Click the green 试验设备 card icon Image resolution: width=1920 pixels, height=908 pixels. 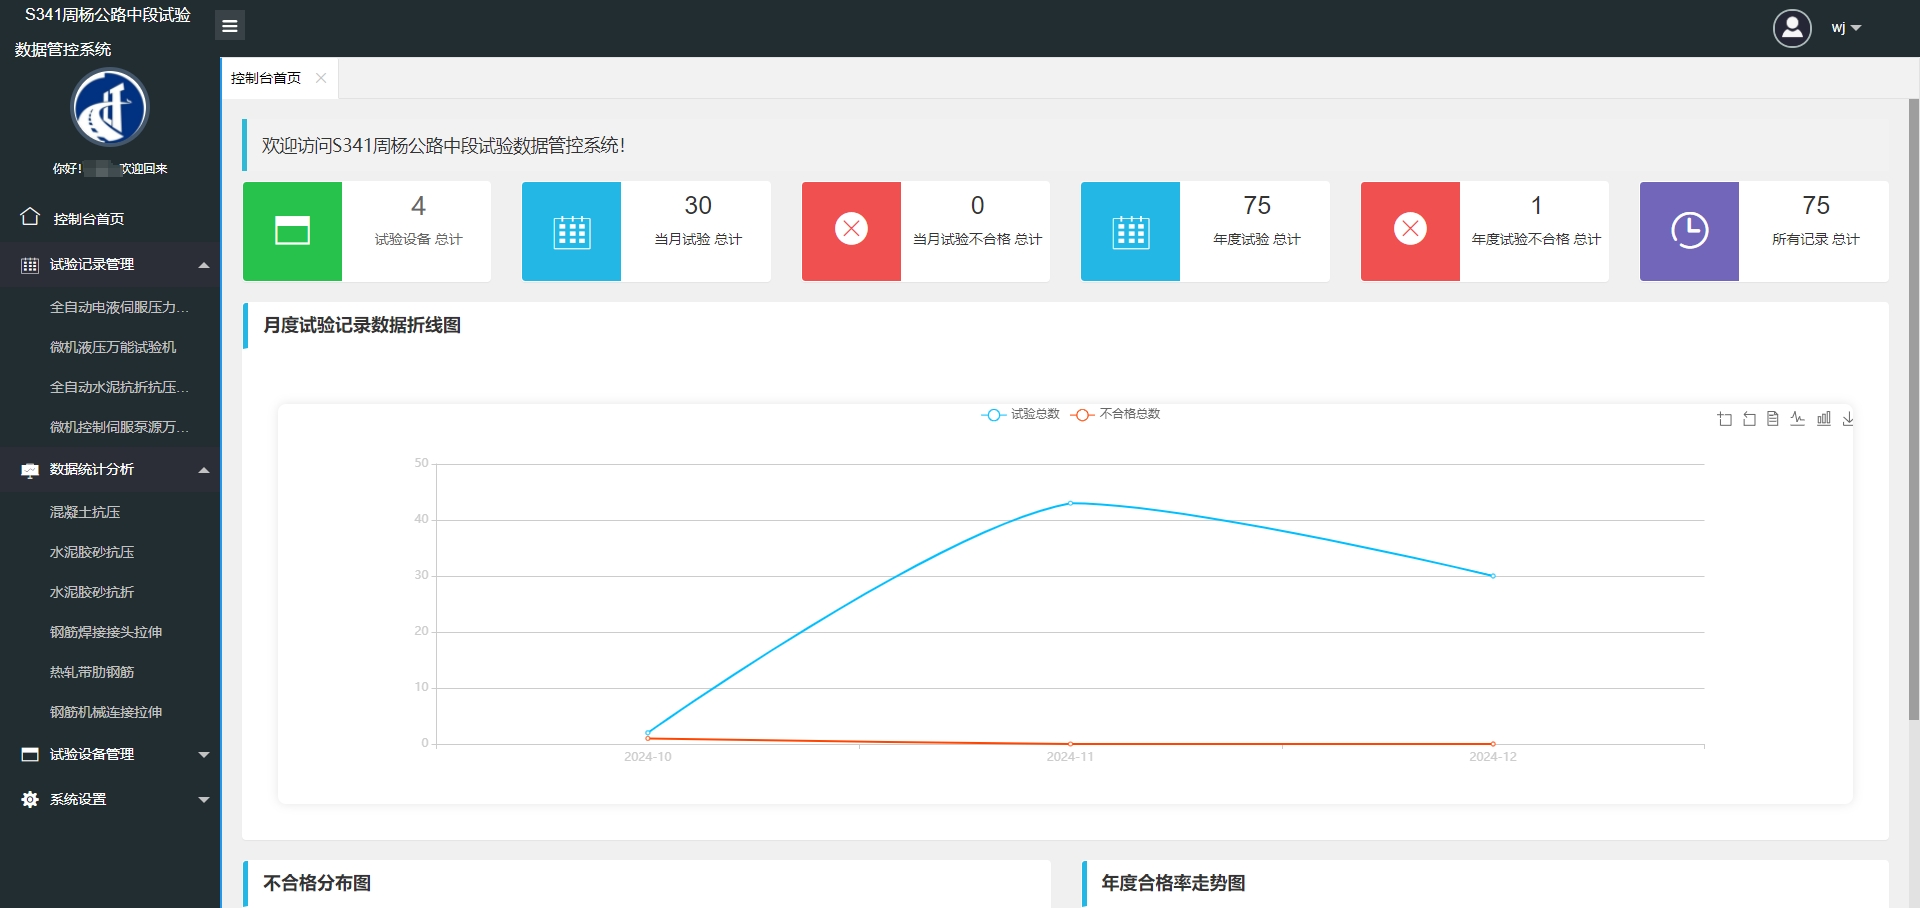pyautogui.click(x=292, y=231)
